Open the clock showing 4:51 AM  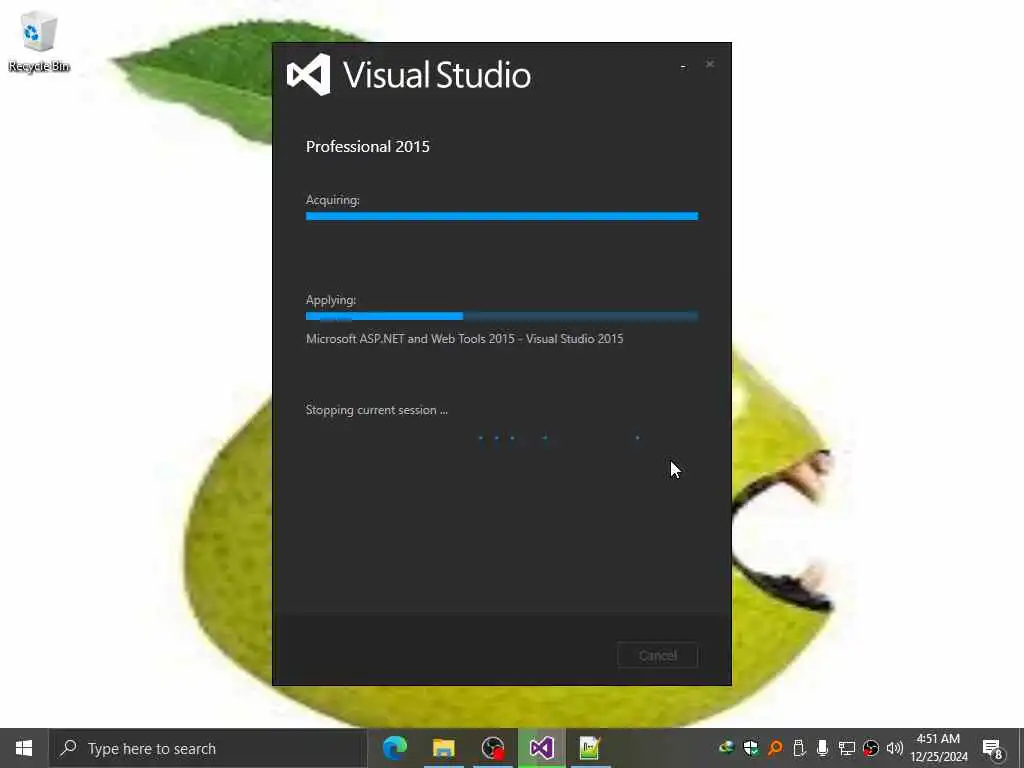coord(938,748)
